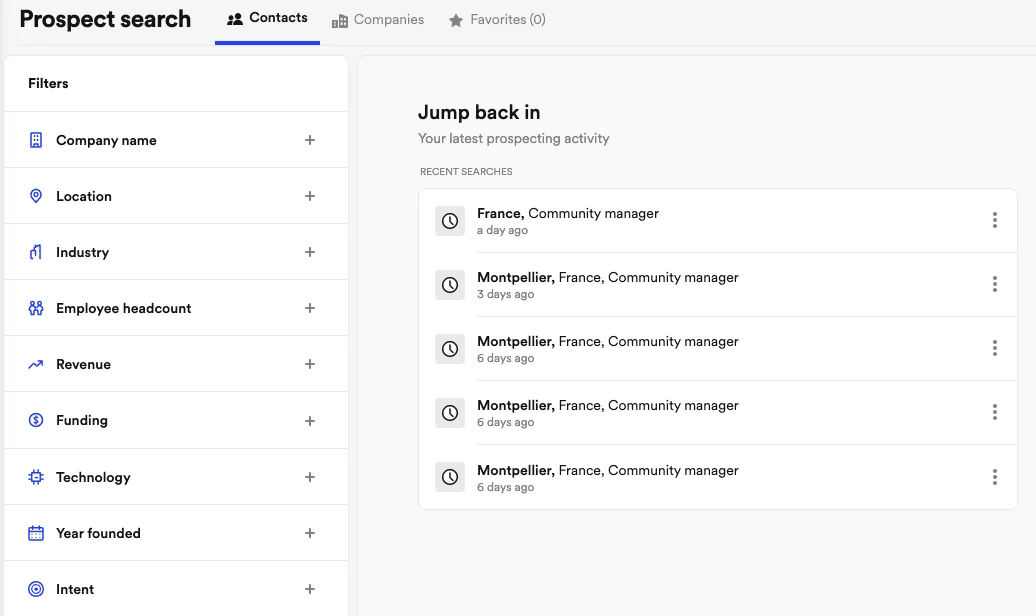Rerun the 'France, Community manager' recent search
This screenshot has height=616, width=1036.
718,221
